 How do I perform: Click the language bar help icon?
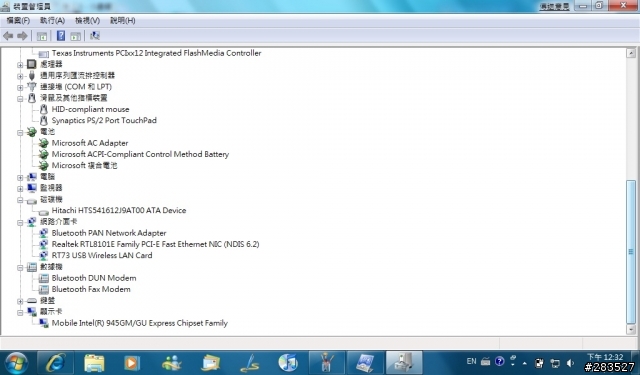500,362
